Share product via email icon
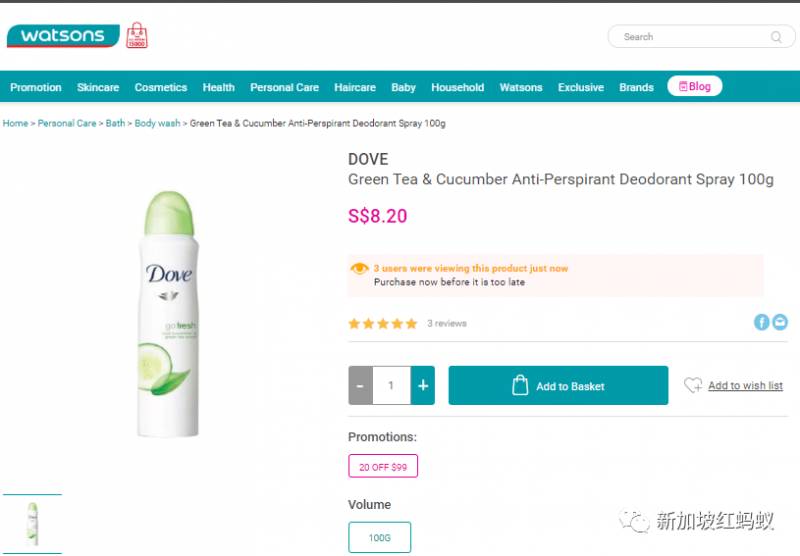 click(x=780, y=322)
